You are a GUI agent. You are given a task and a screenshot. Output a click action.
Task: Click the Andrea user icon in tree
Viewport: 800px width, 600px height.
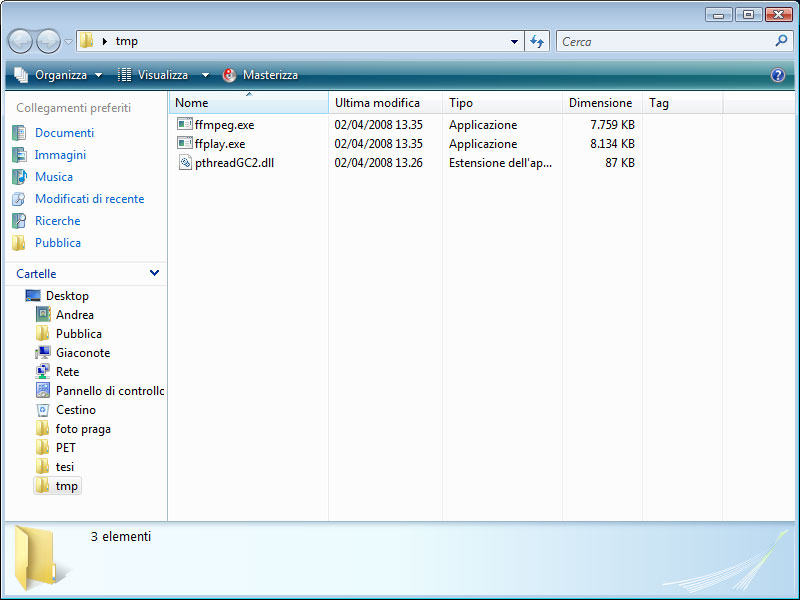point(43,314)
